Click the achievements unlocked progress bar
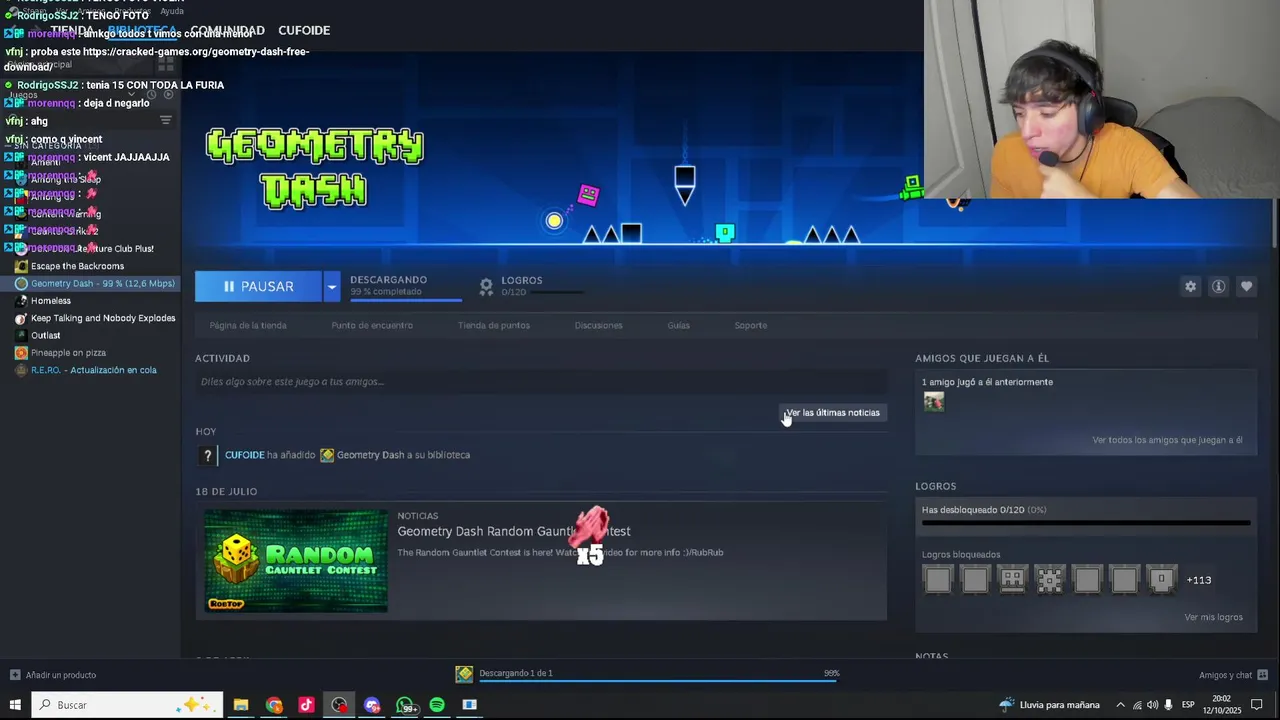 point(1086,522)
